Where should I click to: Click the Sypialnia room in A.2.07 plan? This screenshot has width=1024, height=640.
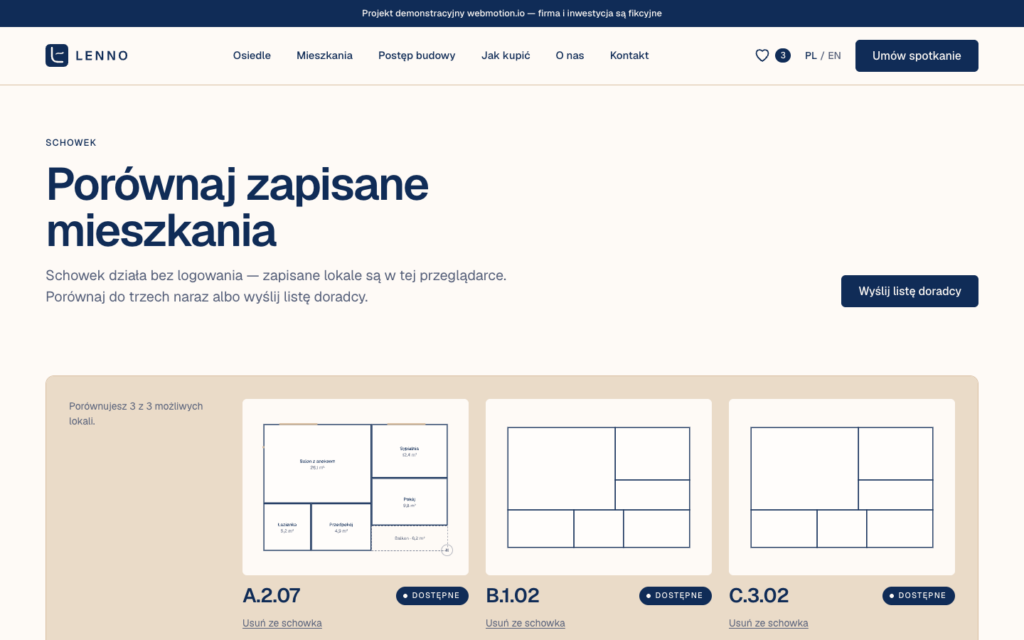coord(409,451)
